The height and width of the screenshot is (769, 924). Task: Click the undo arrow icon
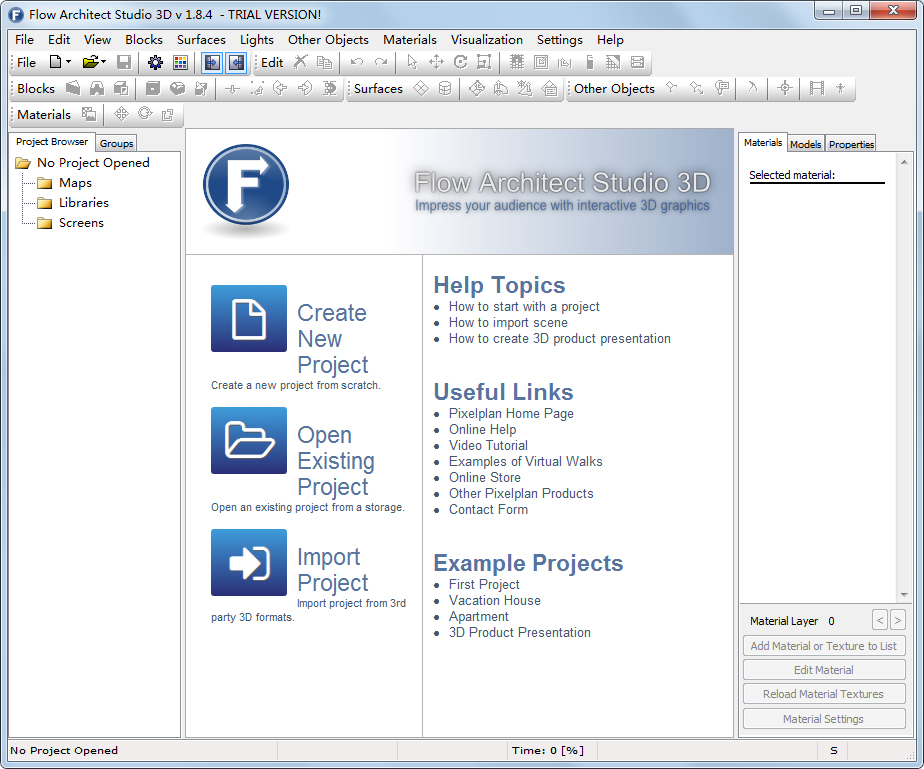pos(357,62)
